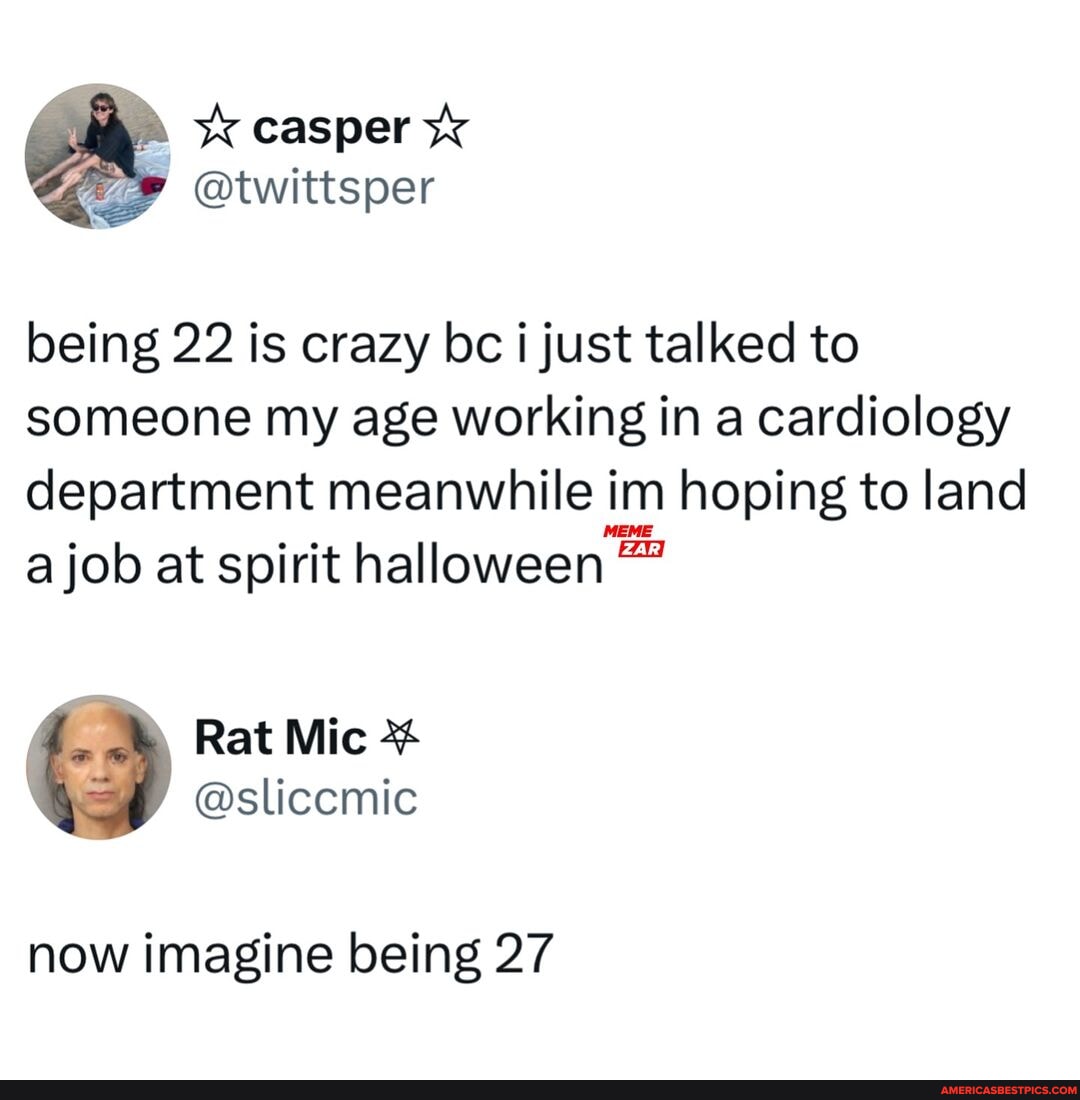Open the @sliccmic handle
1080x1100 pixels.
coord(306,797)
